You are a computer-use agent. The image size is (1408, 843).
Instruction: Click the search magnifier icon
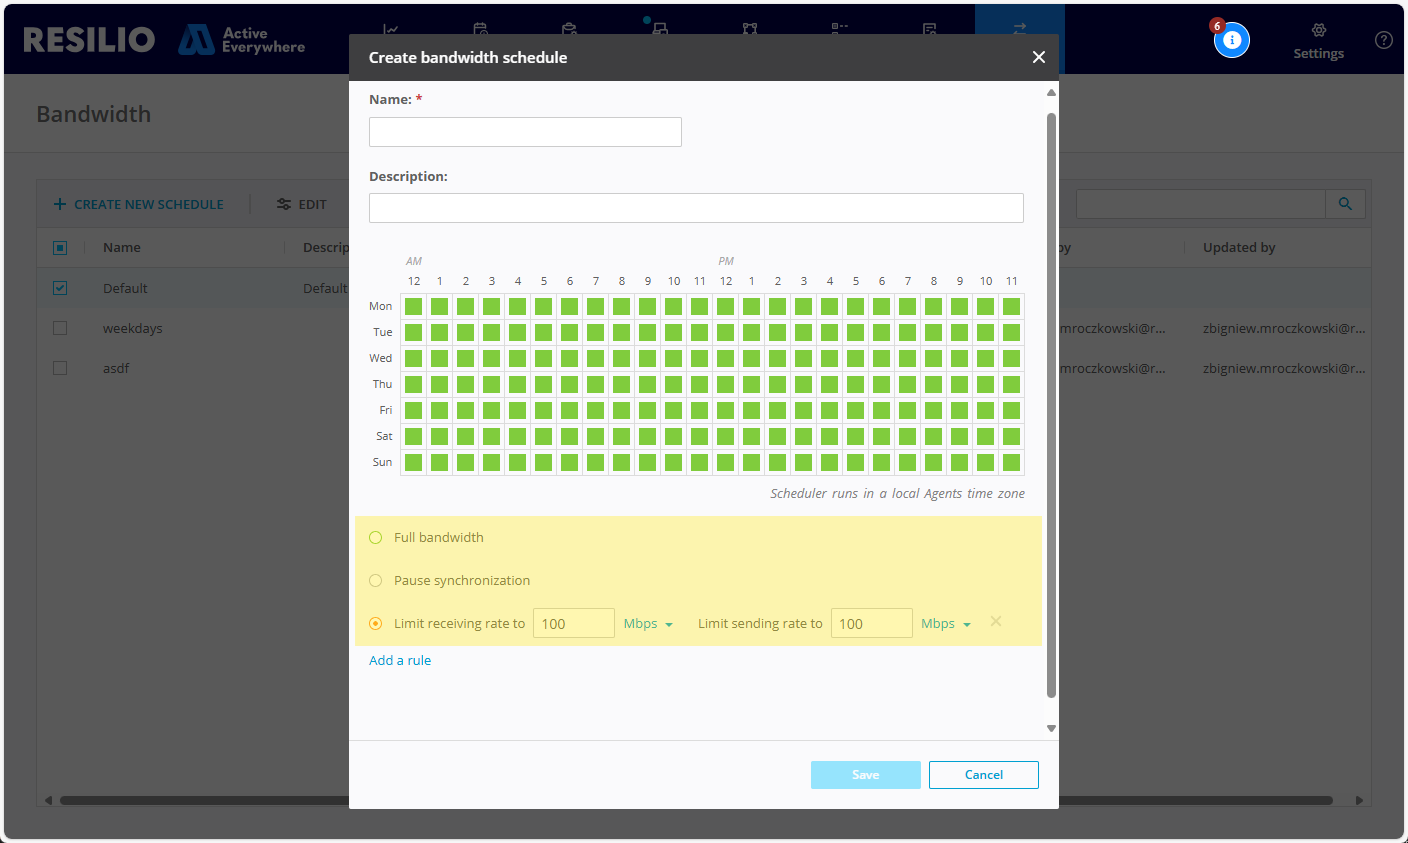tap(1345, 204)
